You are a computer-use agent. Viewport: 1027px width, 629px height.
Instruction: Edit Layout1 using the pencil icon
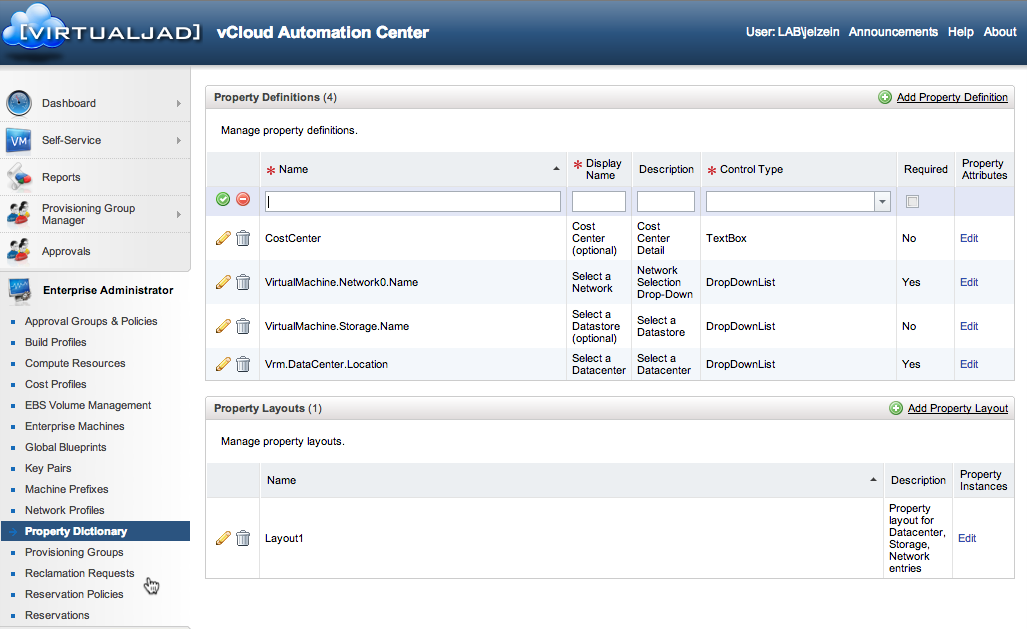(223, 538)
